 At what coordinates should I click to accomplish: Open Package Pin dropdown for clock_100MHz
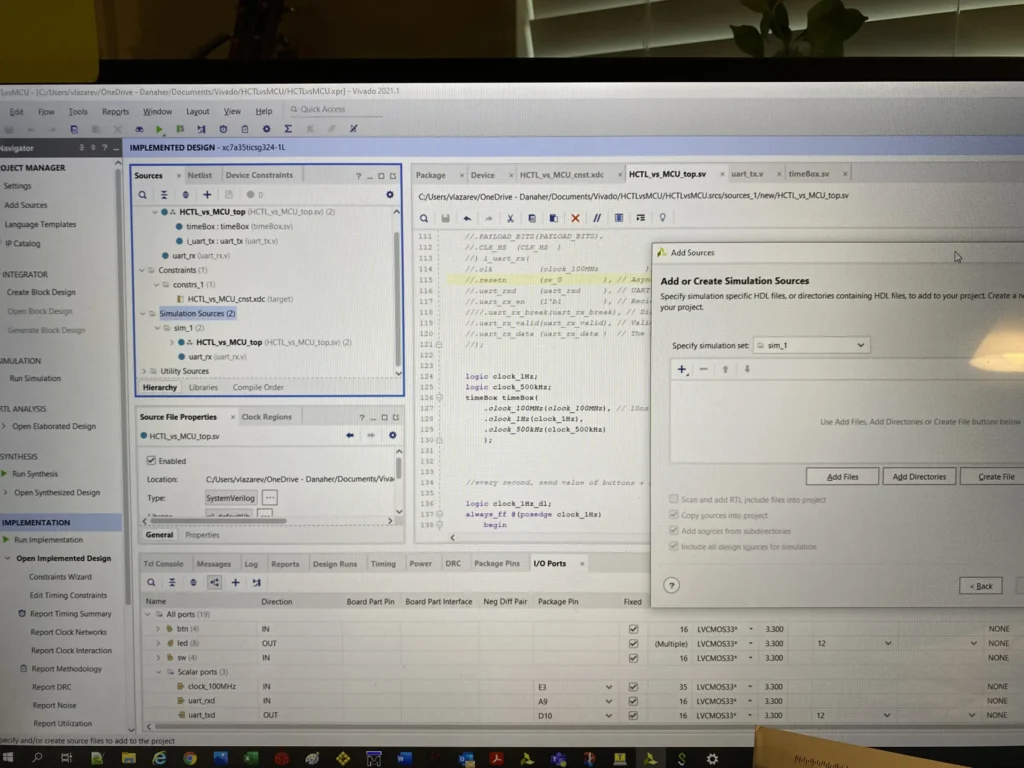pos(609,687)
